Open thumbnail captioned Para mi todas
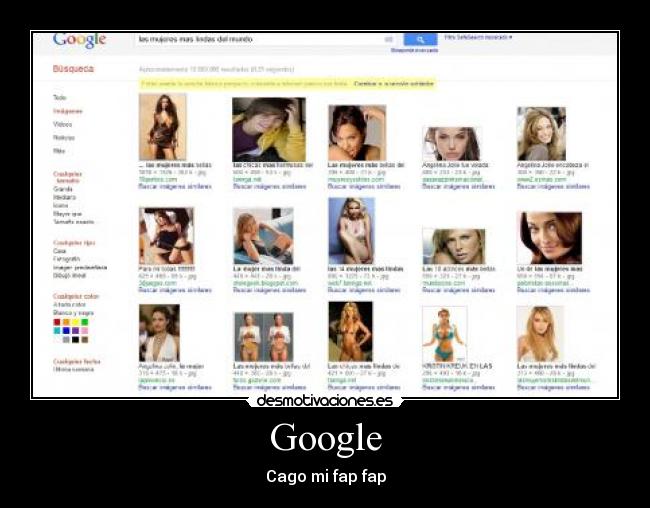The height and width of the screenshot is (508, 650). tap(166, 236)
